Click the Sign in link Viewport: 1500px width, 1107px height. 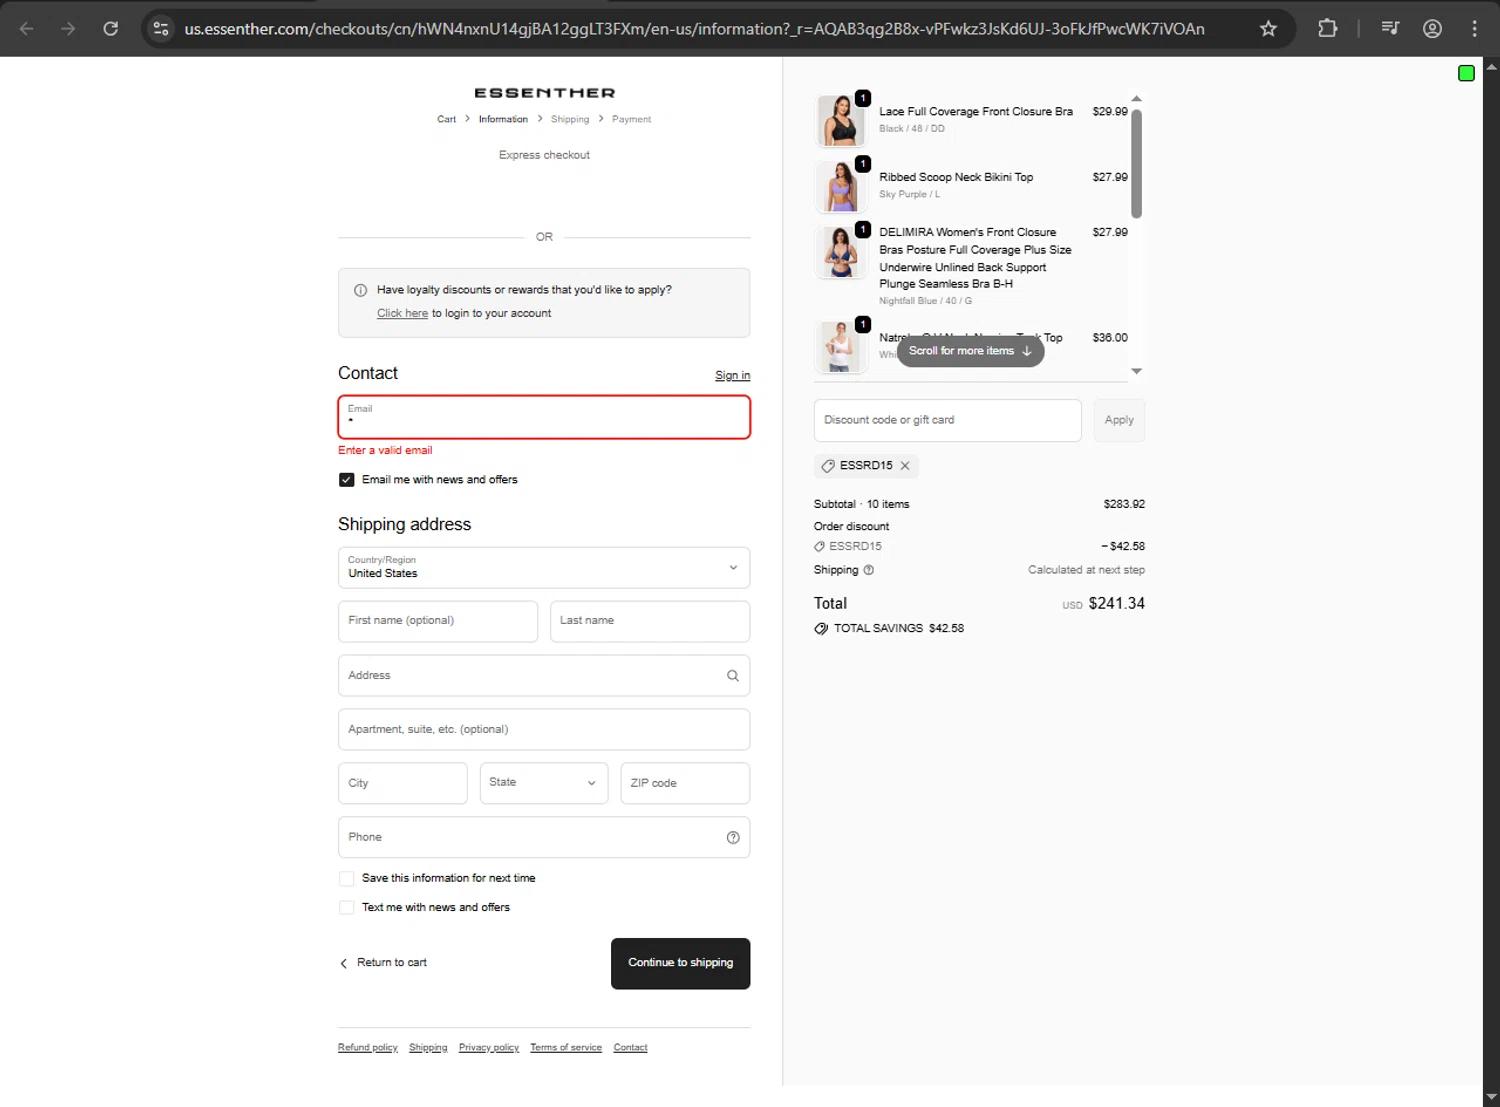(x=732, y=376)
